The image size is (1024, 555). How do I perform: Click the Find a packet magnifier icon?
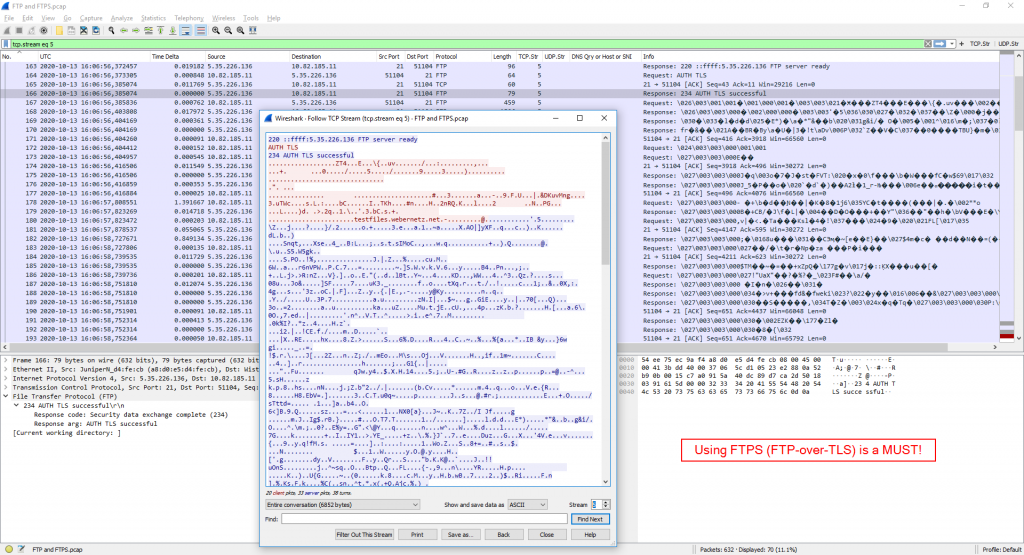[113, 31]
